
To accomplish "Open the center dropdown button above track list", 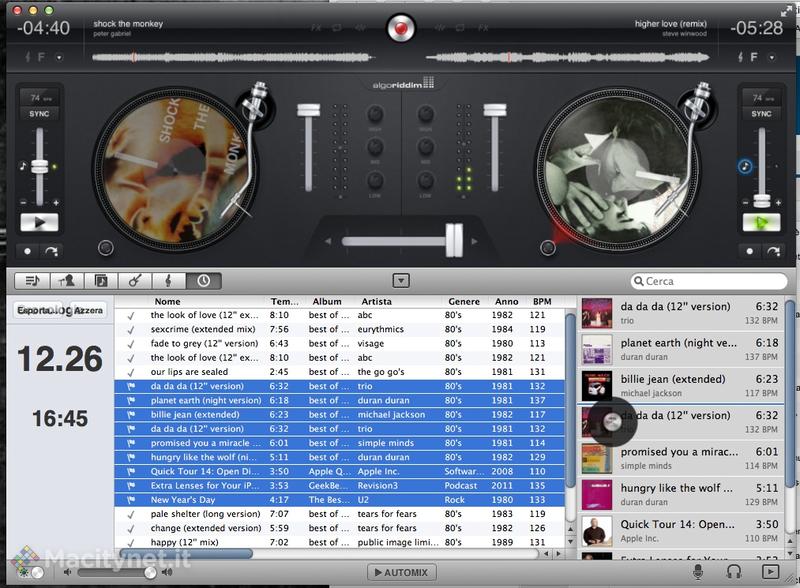I will click(x=401, y=281).
